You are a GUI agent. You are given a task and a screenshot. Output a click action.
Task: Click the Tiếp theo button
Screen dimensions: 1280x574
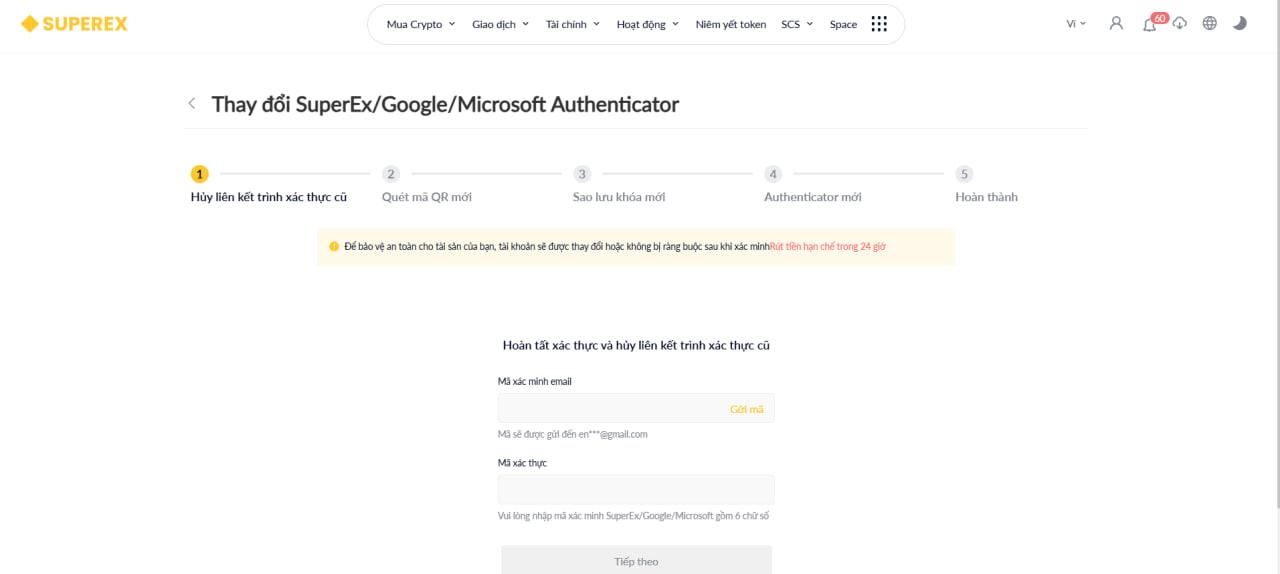[x=636, y=560]
